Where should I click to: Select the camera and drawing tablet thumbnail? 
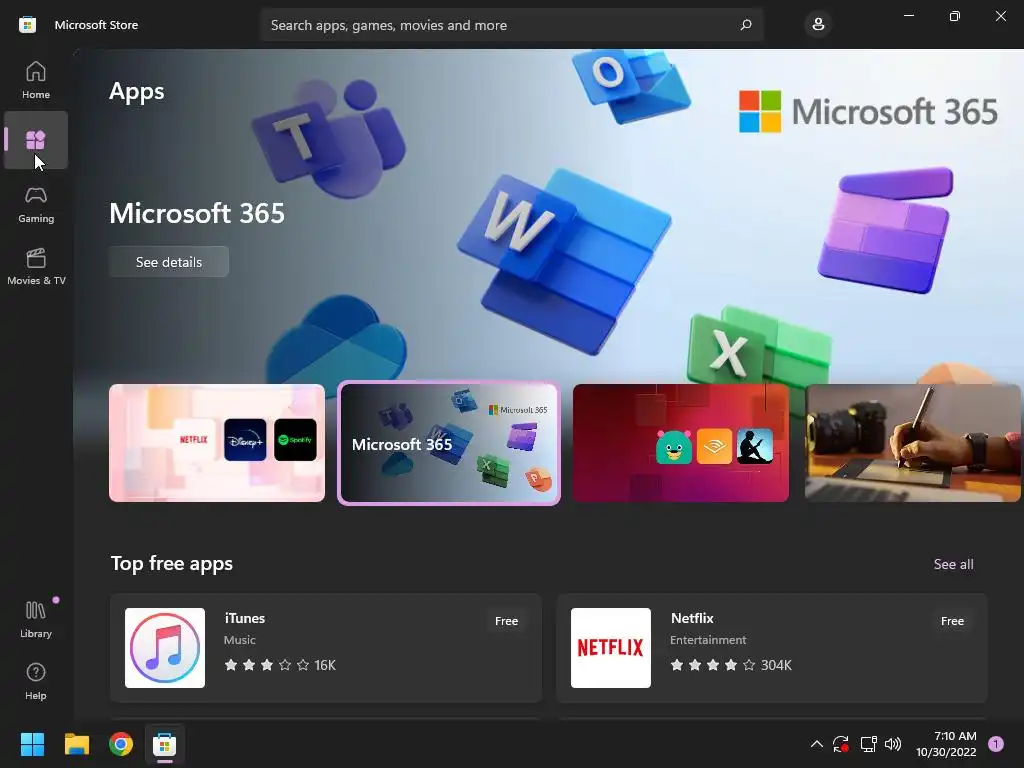913,443
